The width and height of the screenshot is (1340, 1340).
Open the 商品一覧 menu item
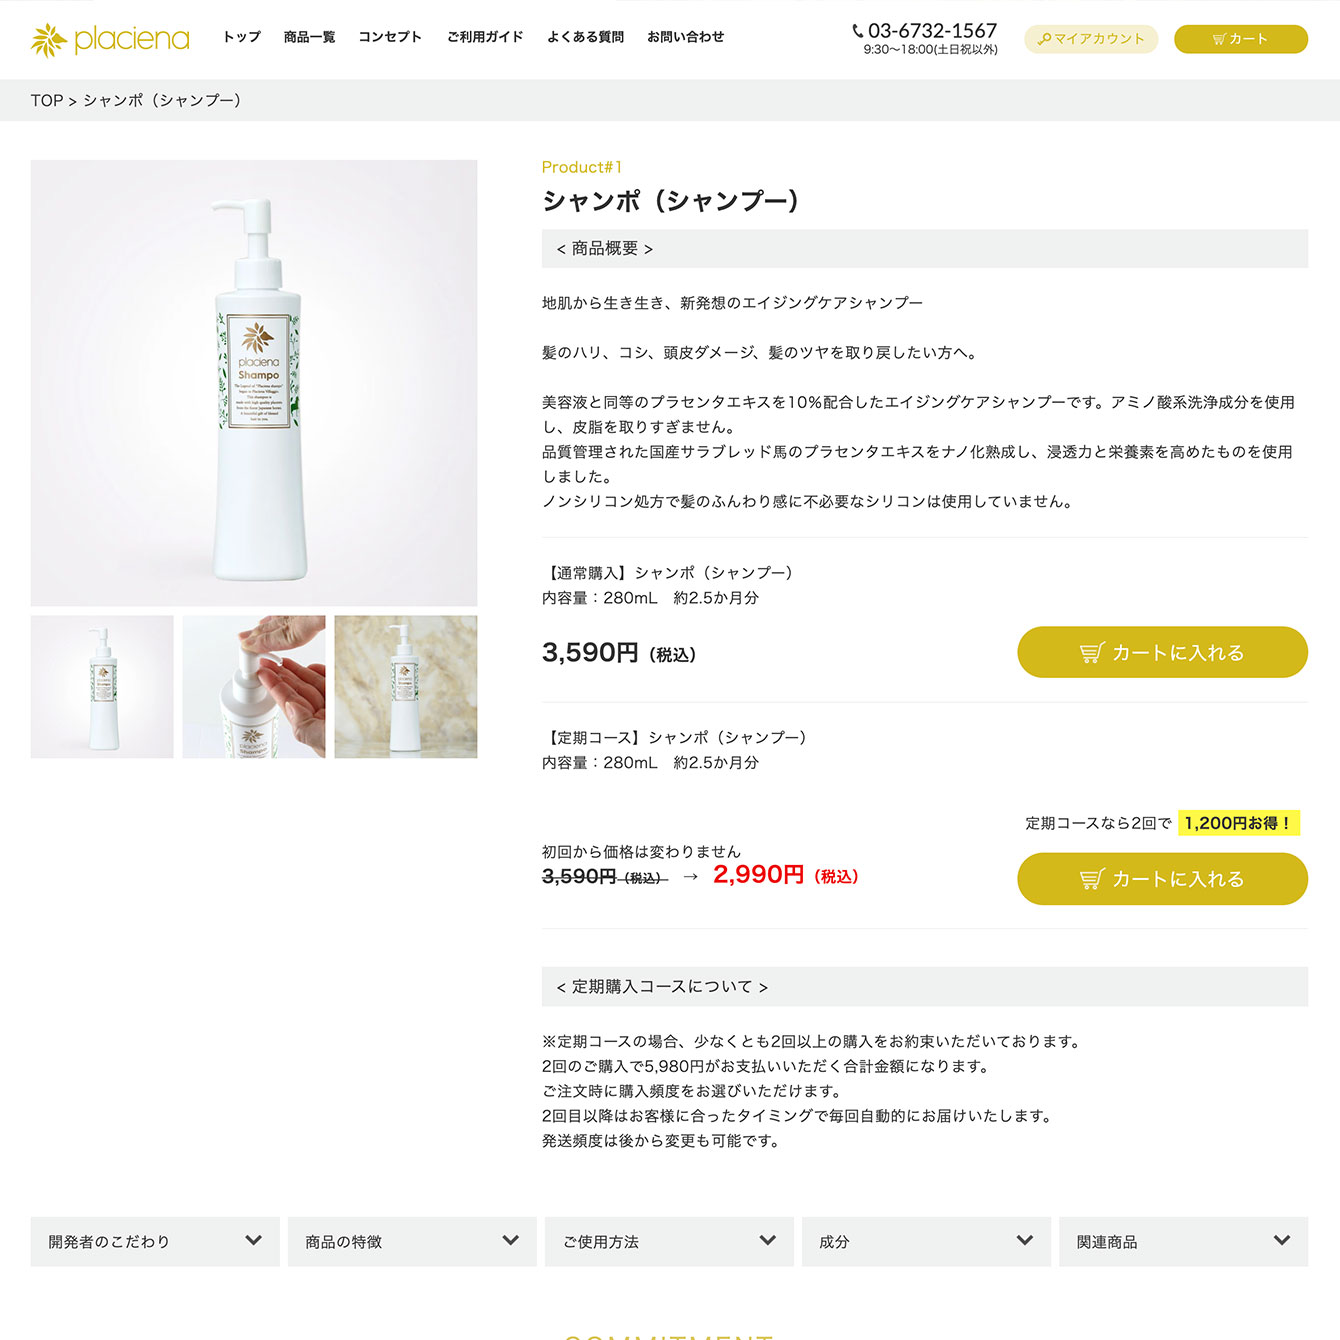click(x=309, y=37)
